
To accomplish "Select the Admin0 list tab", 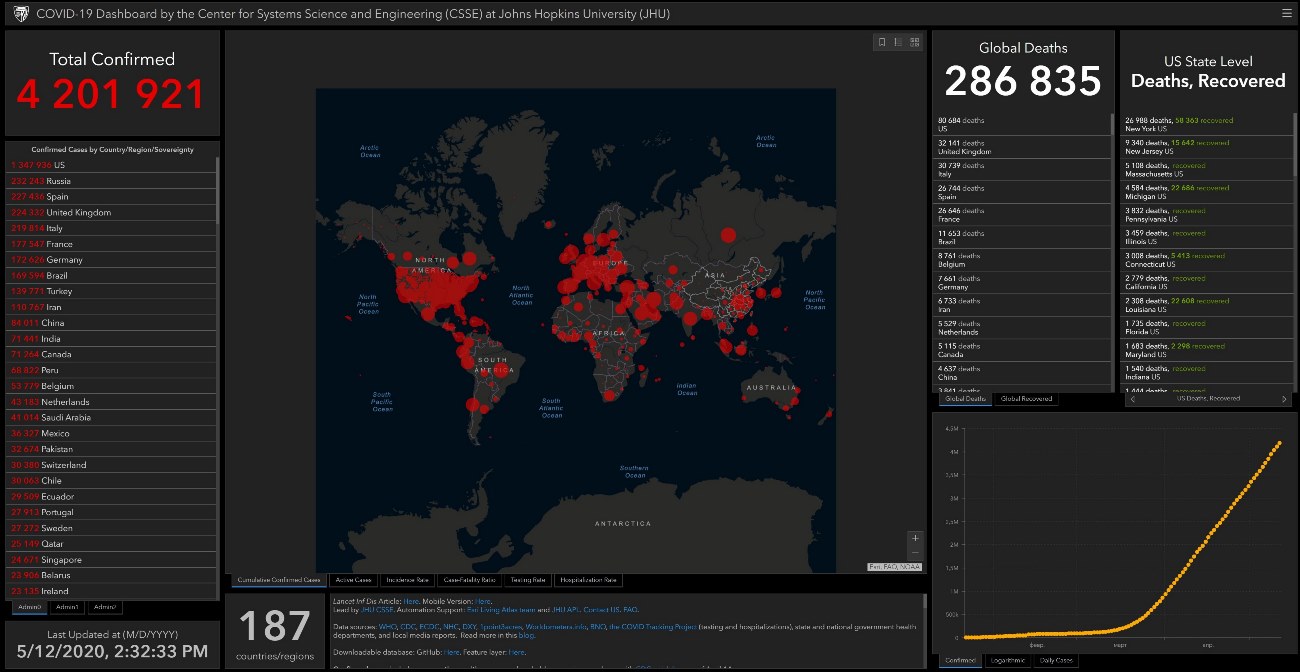I will click(29, 607).
